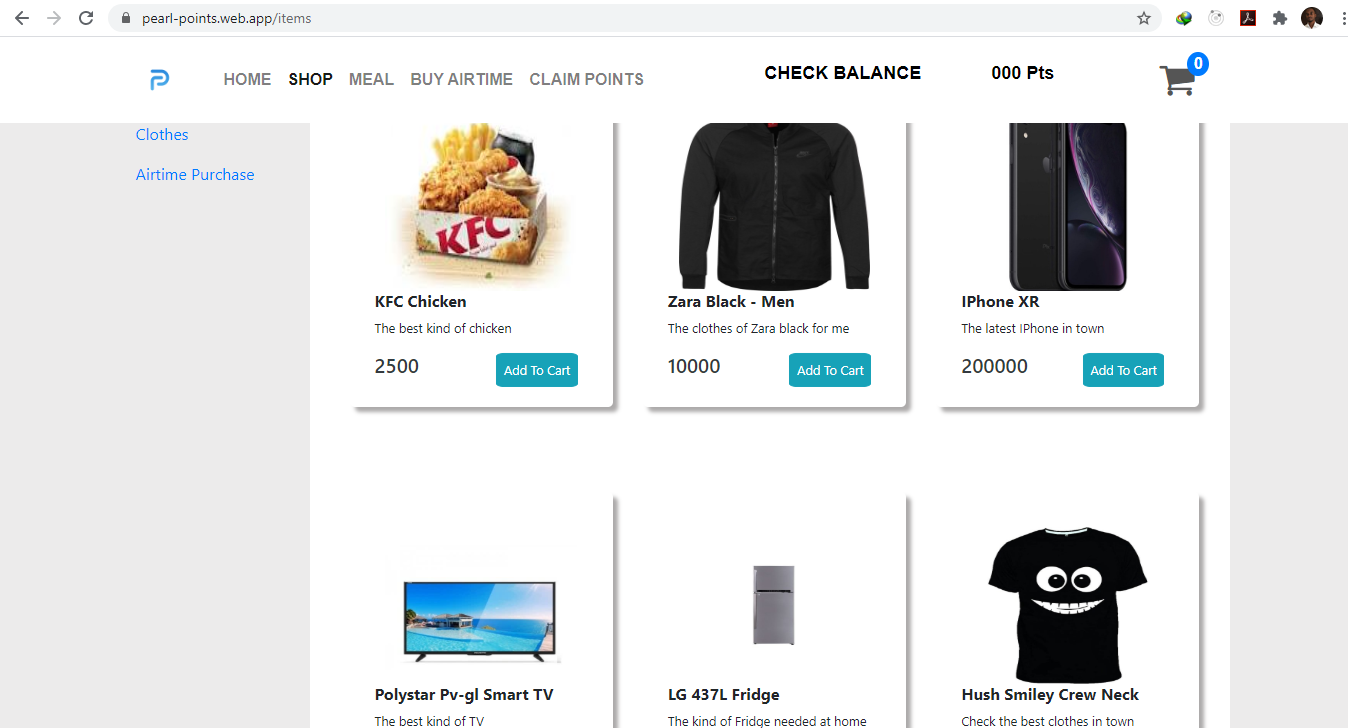Image resolution: width=1348 pixels, height=728 pixels.
Task: View site info via padlock icon
Action: pyautogui.click(x=126, y=18)
